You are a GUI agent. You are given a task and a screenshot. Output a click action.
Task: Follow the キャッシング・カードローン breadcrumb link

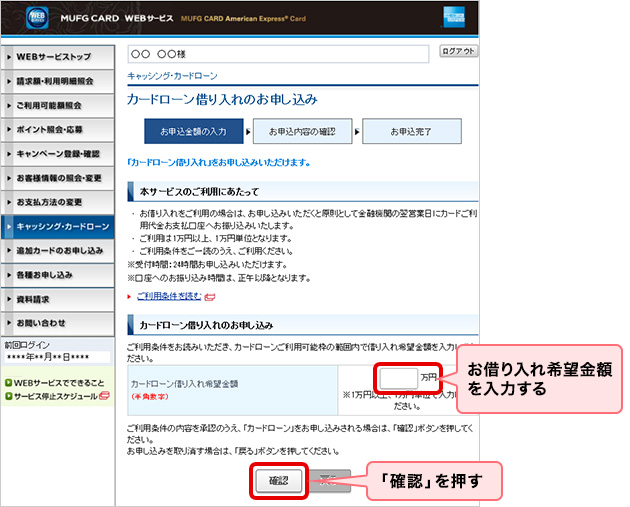pos(172,76)
